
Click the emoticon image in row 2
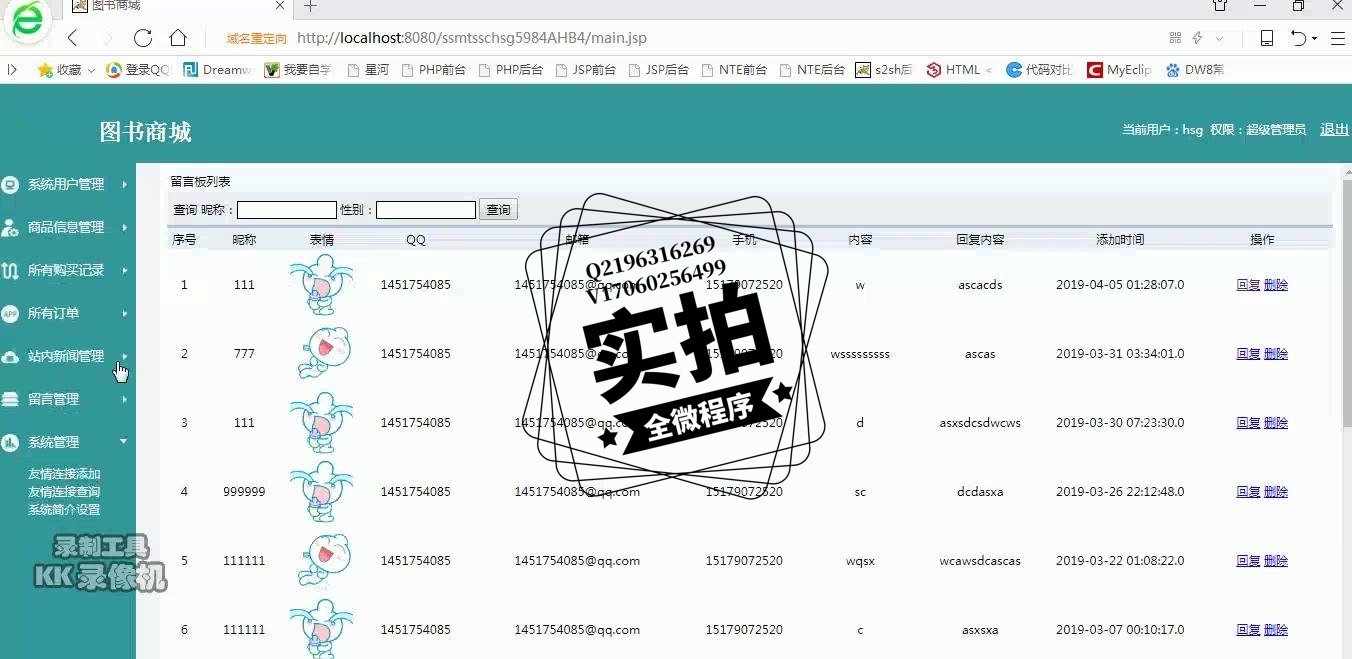tap(322, 353)
